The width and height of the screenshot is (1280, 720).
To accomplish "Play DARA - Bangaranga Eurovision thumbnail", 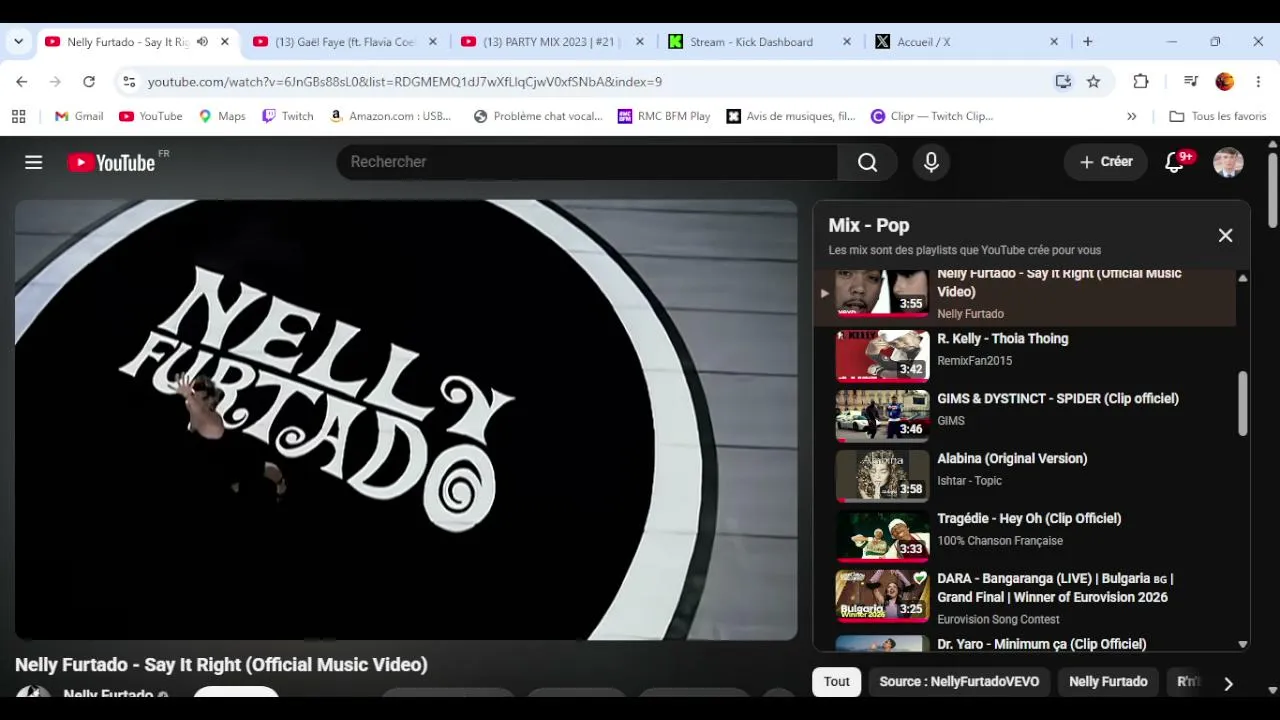I will tap(882, 595).
